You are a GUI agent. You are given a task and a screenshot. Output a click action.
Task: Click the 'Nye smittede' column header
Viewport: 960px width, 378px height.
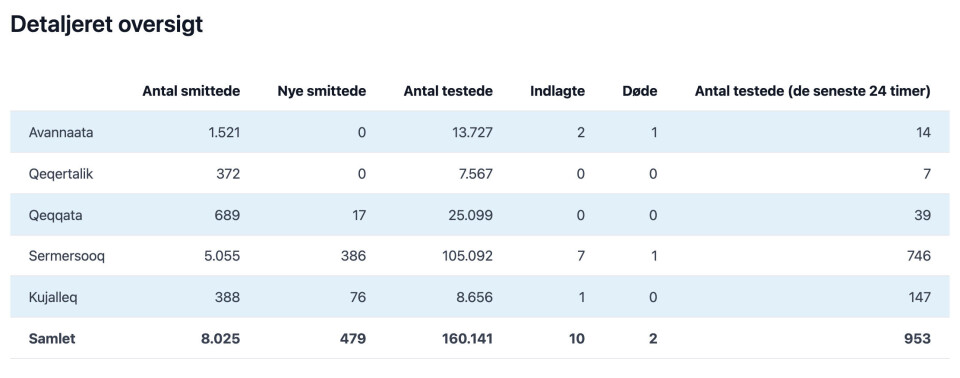(x=321, y=91)
